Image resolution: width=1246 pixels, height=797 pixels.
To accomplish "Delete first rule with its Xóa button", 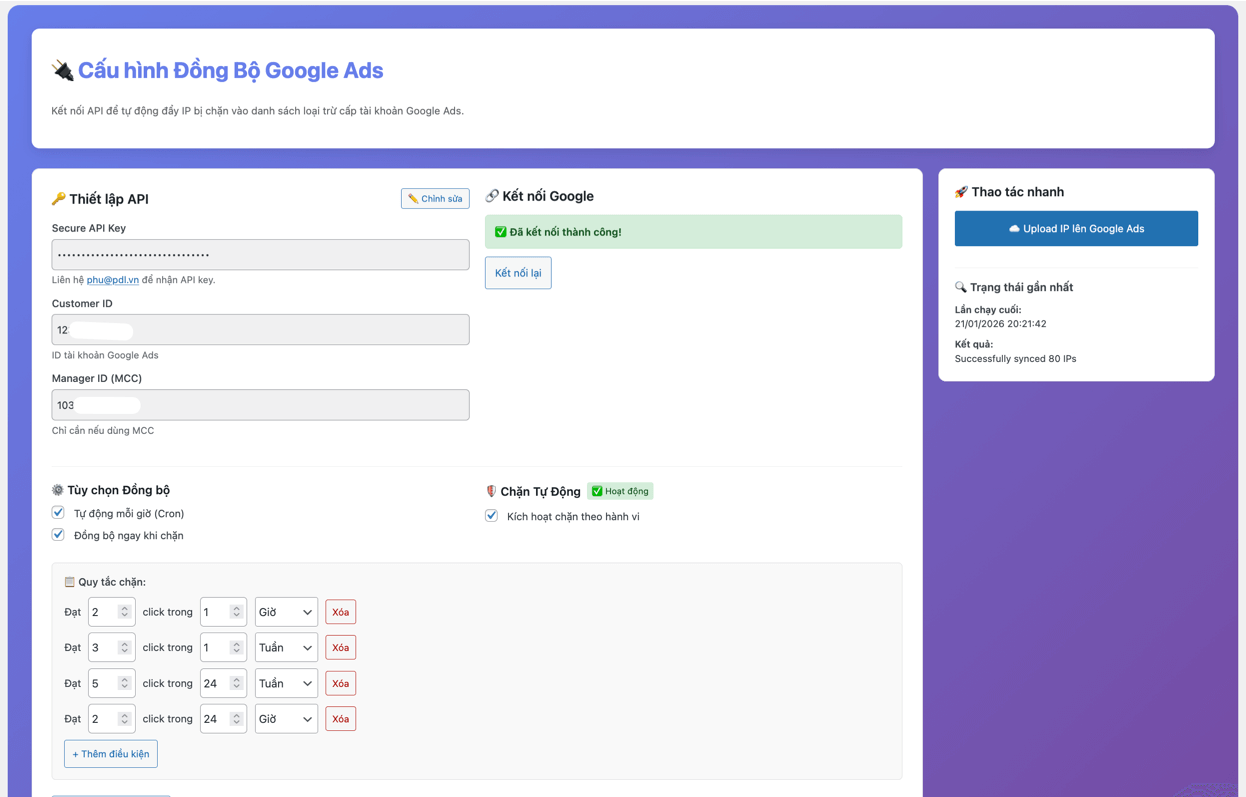I will tap(340, 612).
